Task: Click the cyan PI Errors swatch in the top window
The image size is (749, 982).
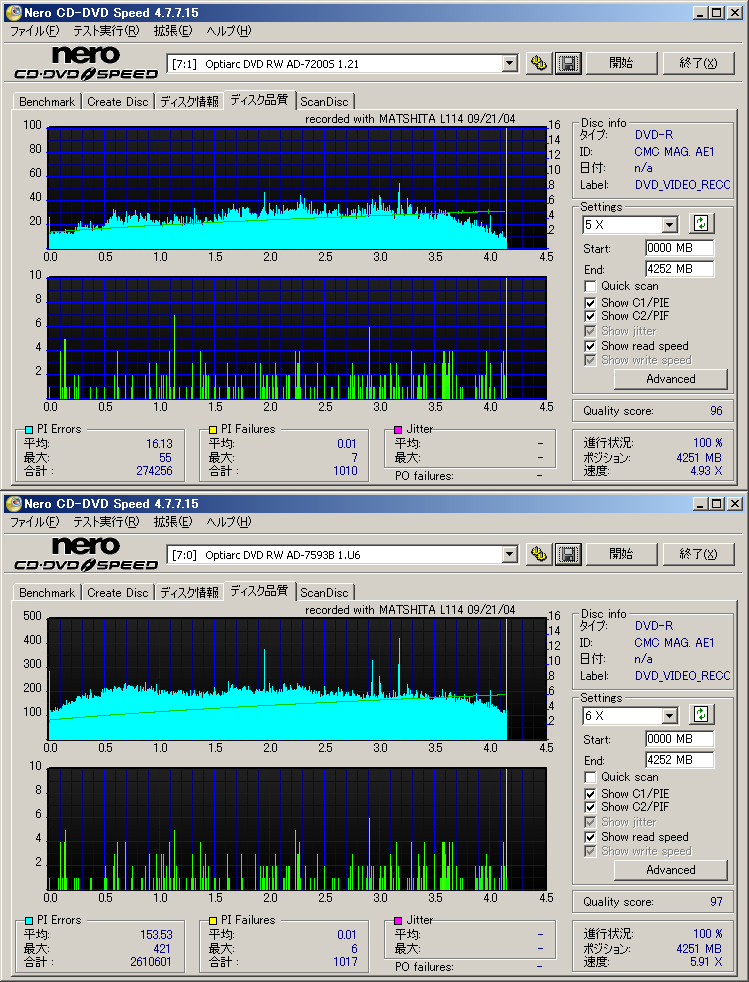Action: tap(29, 430)
